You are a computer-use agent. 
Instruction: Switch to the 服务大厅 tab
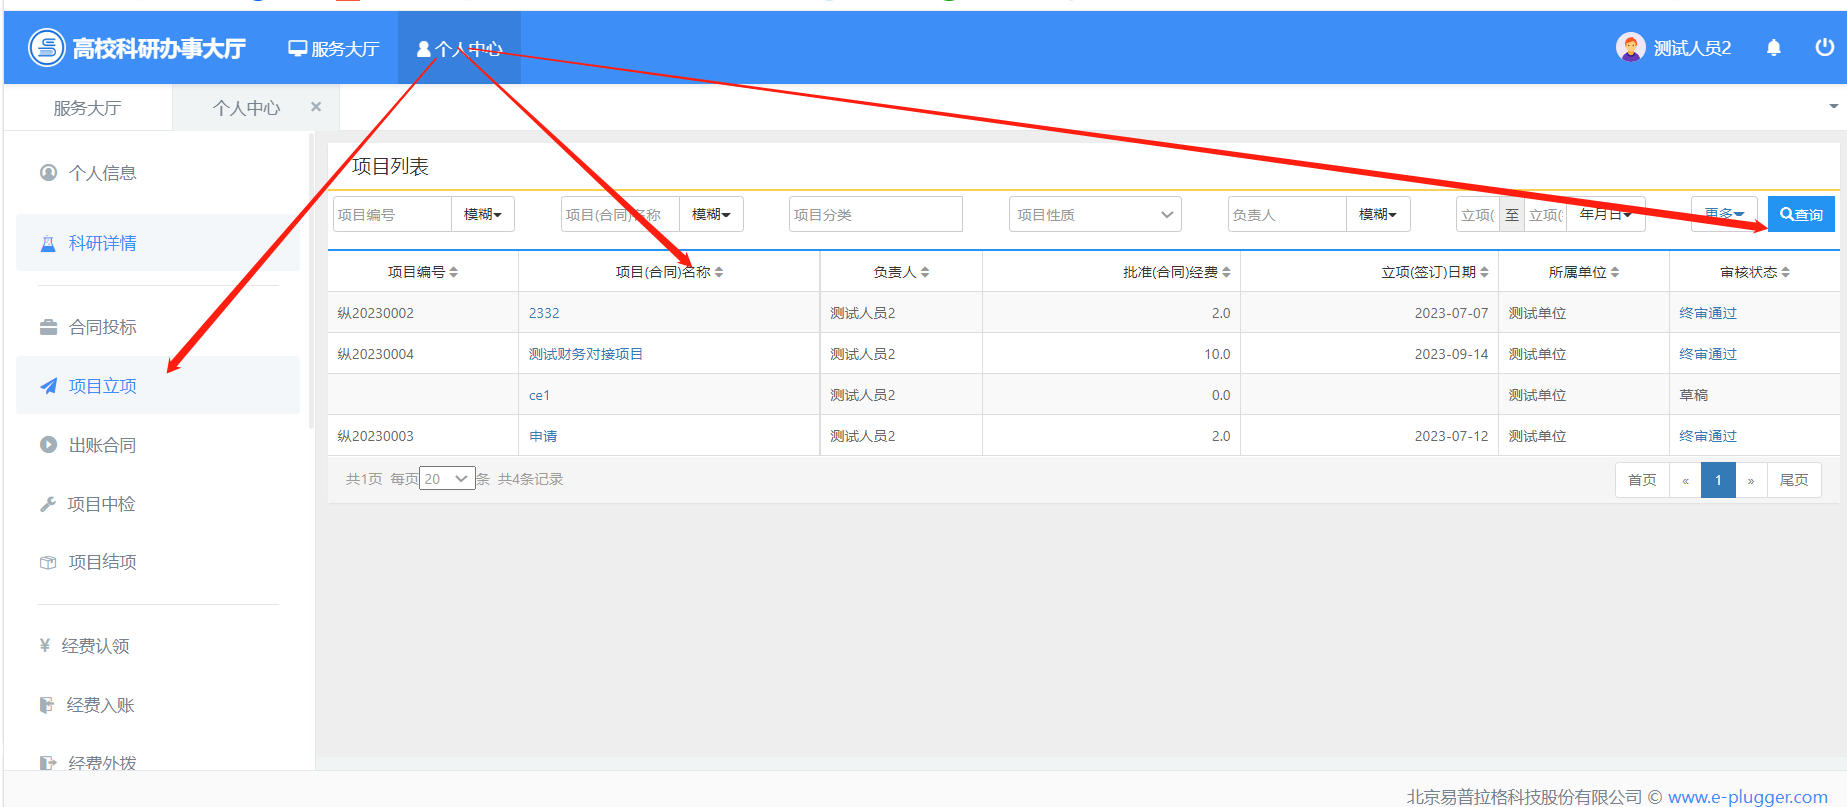[x=87, y=108]
